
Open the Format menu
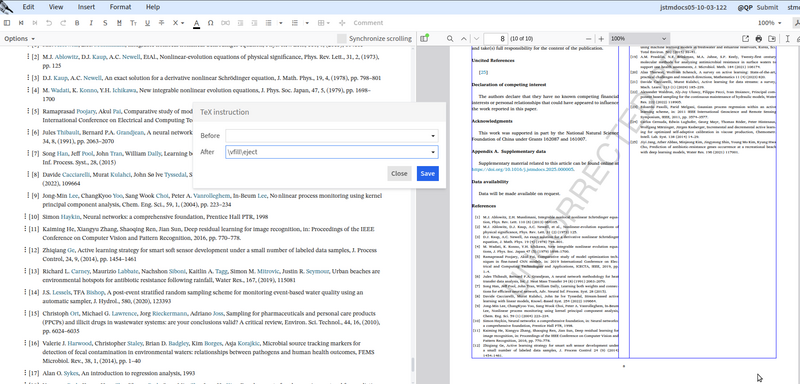pyautogui.click(x=120, y=7)
